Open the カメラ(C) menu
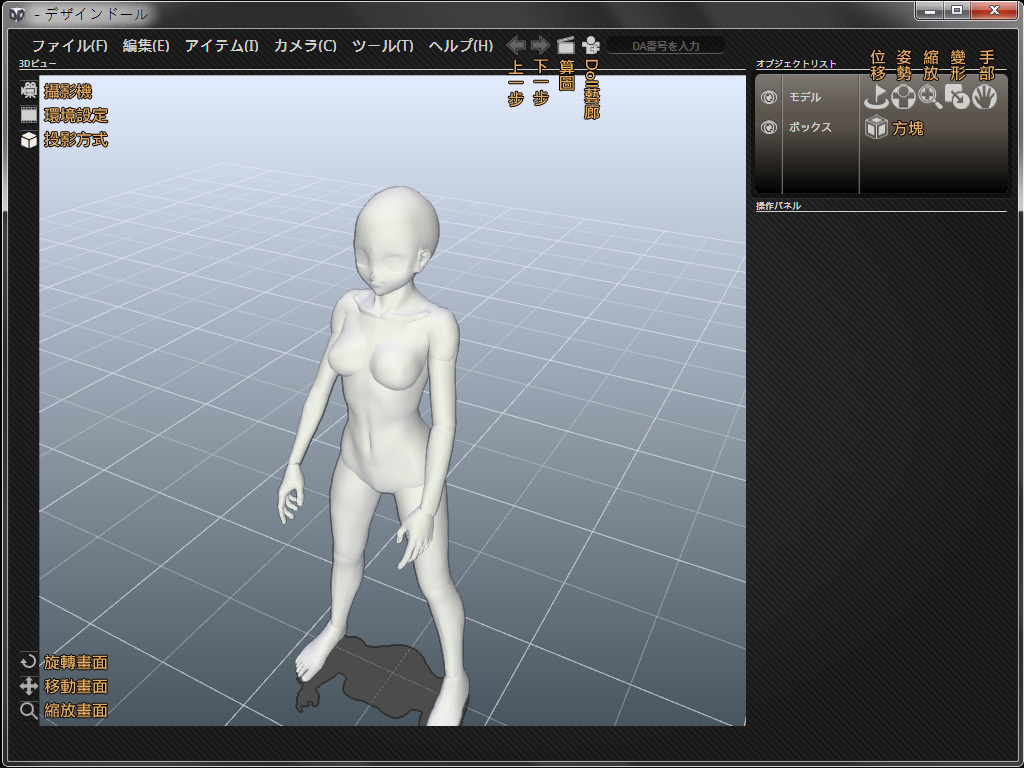 (305, 46)
